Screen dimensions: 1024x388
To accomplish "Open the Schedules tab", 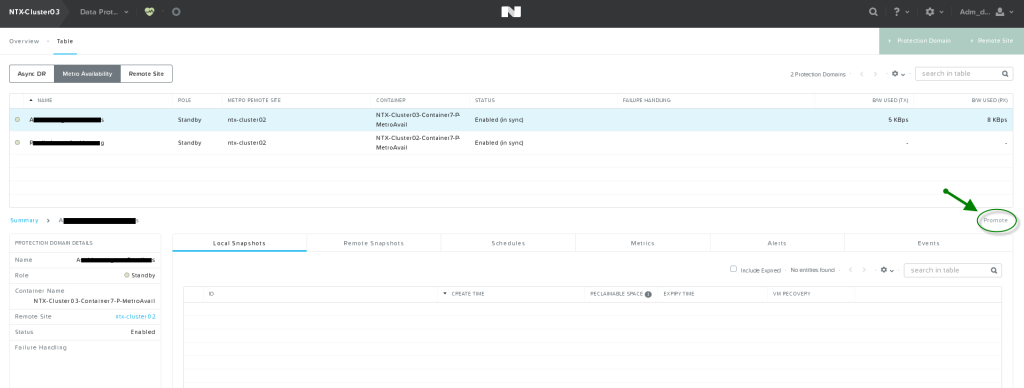I will click(508, 243).
